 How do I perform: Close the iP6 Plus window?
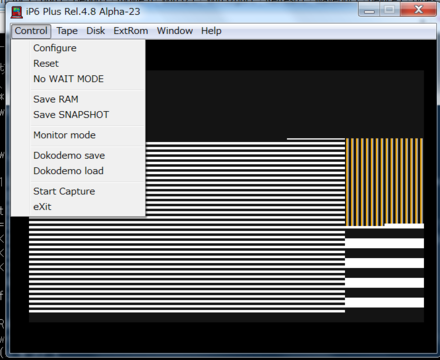[x=418, y=10]
